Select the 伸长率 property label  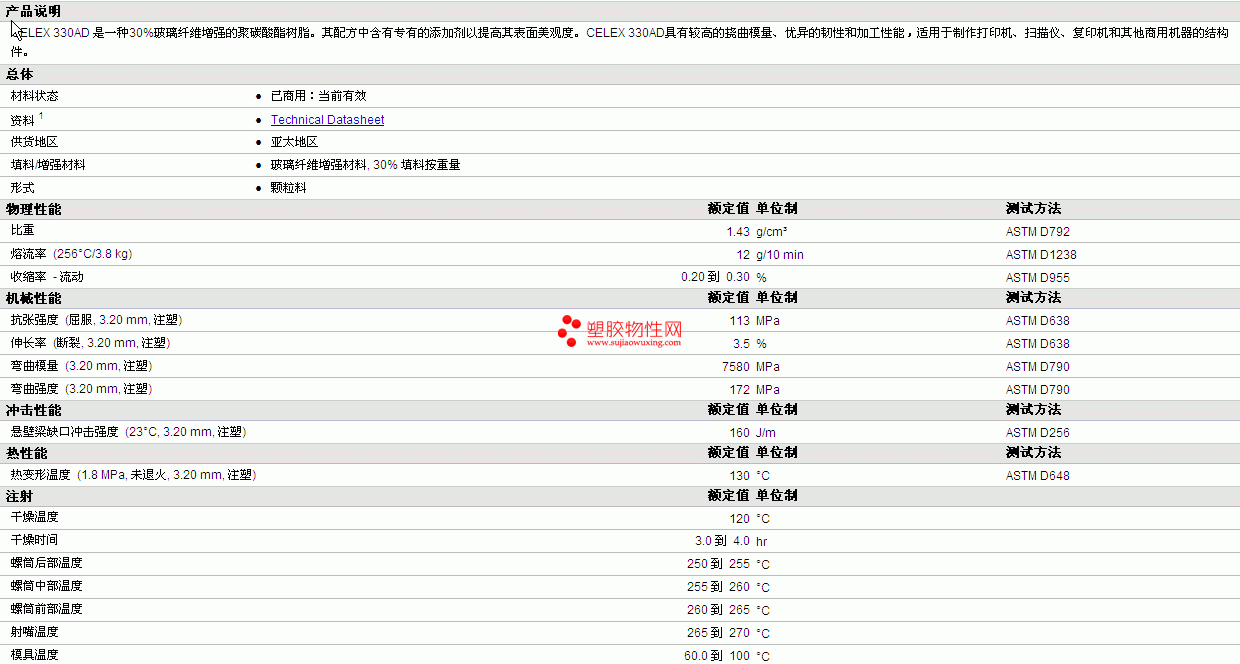90,343
